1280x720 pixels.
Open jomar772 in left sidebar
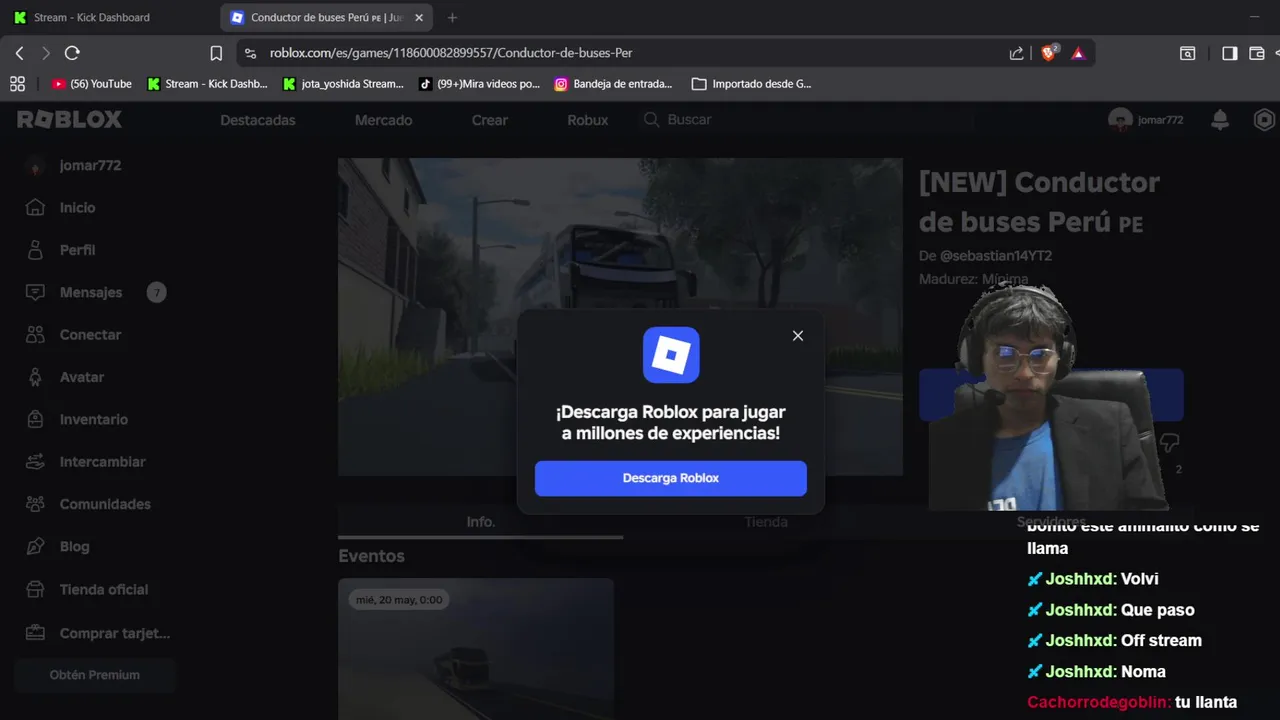coord(74,166)
